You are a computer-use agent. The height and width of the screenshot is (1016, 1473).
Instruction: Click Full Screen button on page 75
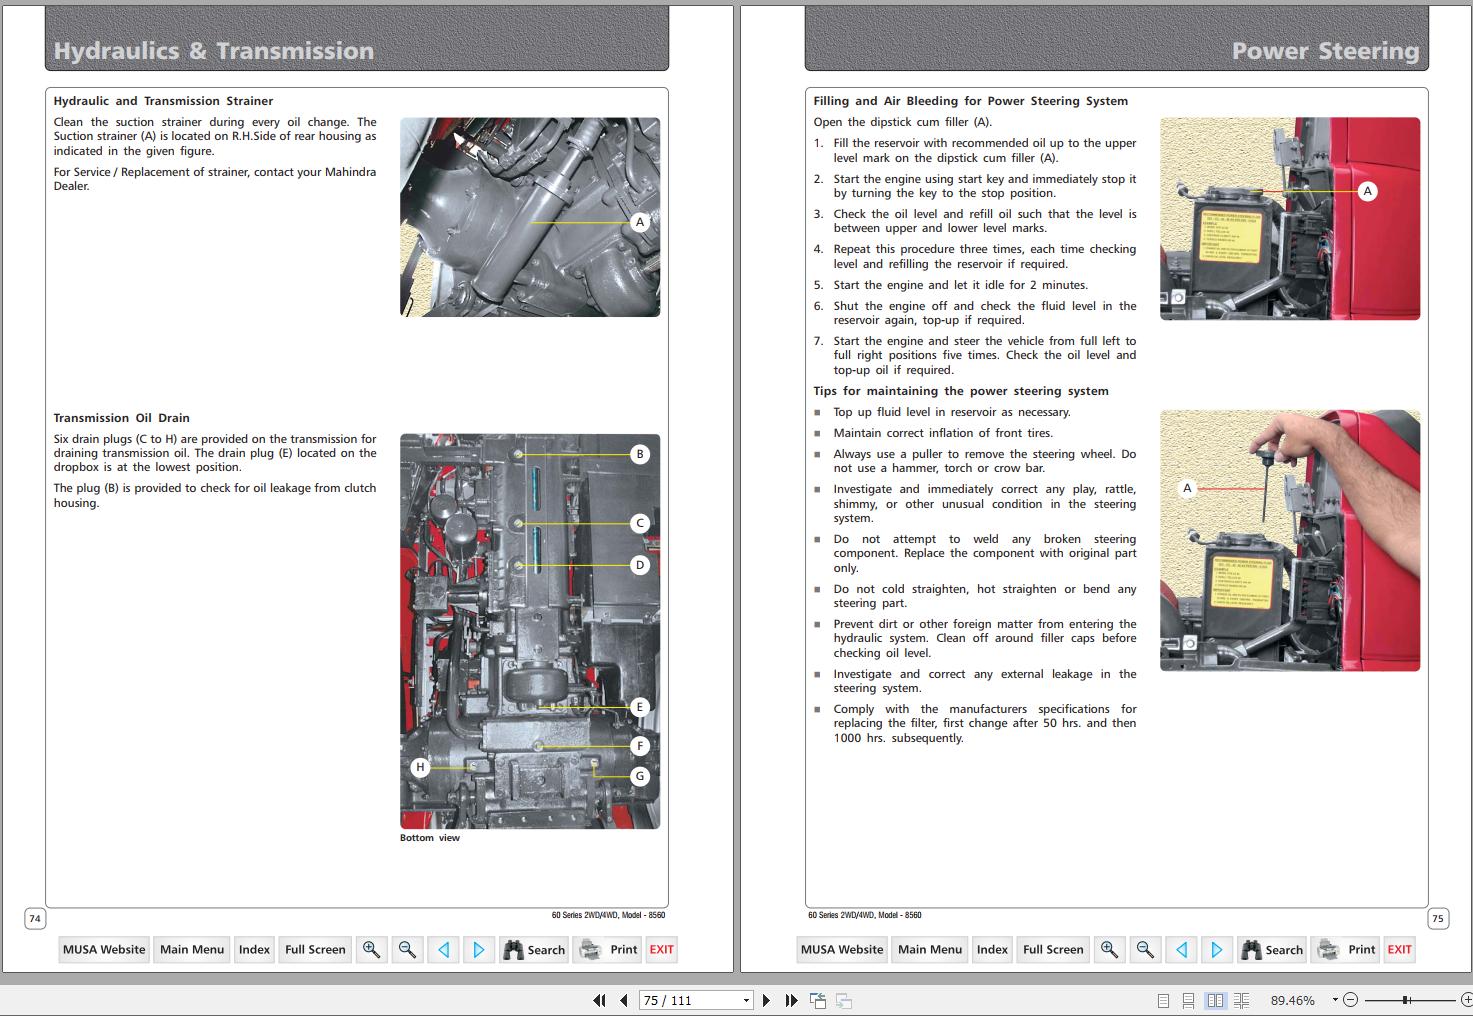1053,950
